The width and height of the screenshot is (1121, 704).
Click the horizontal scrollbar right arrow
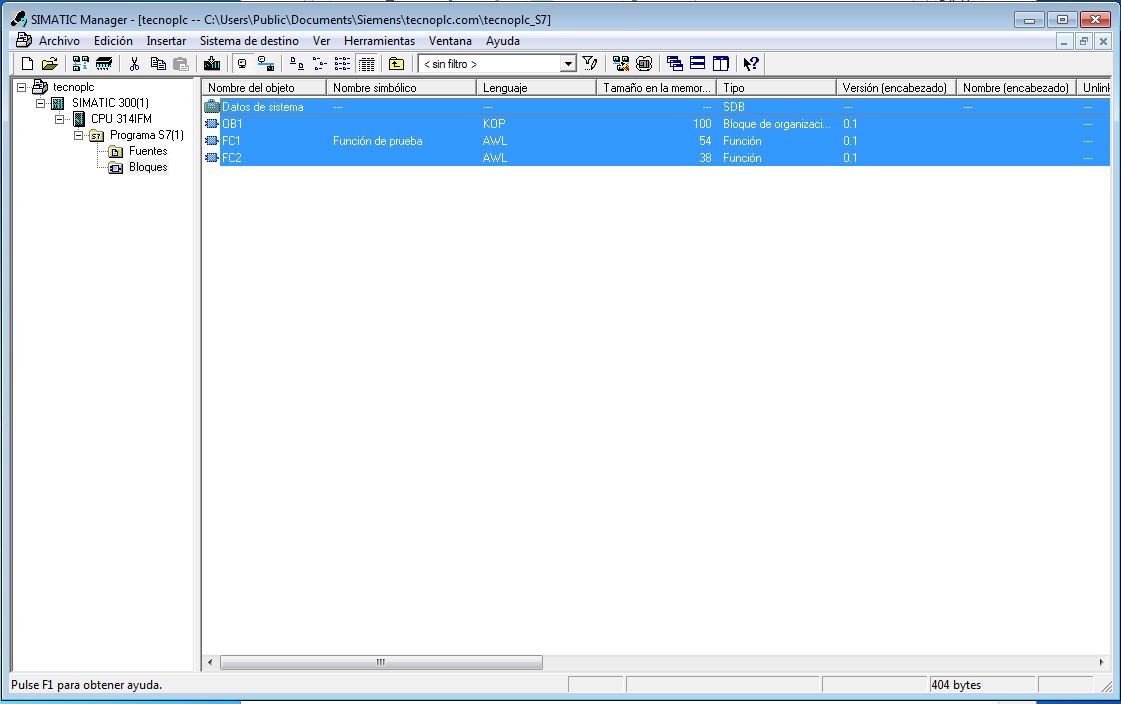1102,663
